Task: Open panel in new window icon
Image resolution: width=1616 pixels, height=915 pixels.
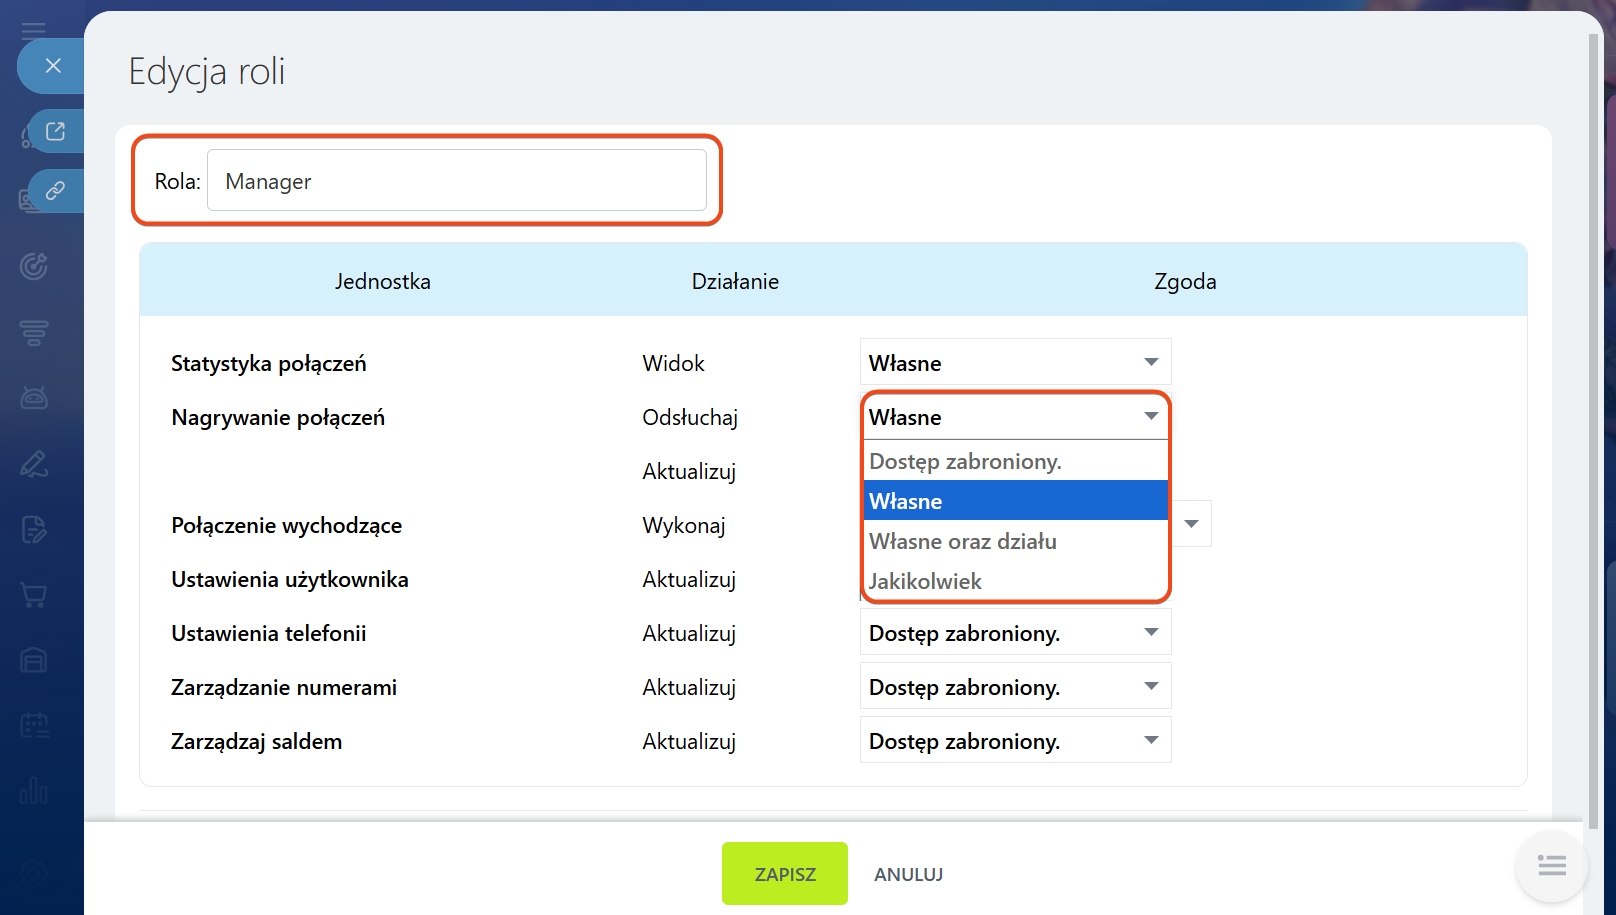Action: pos(55,131)
